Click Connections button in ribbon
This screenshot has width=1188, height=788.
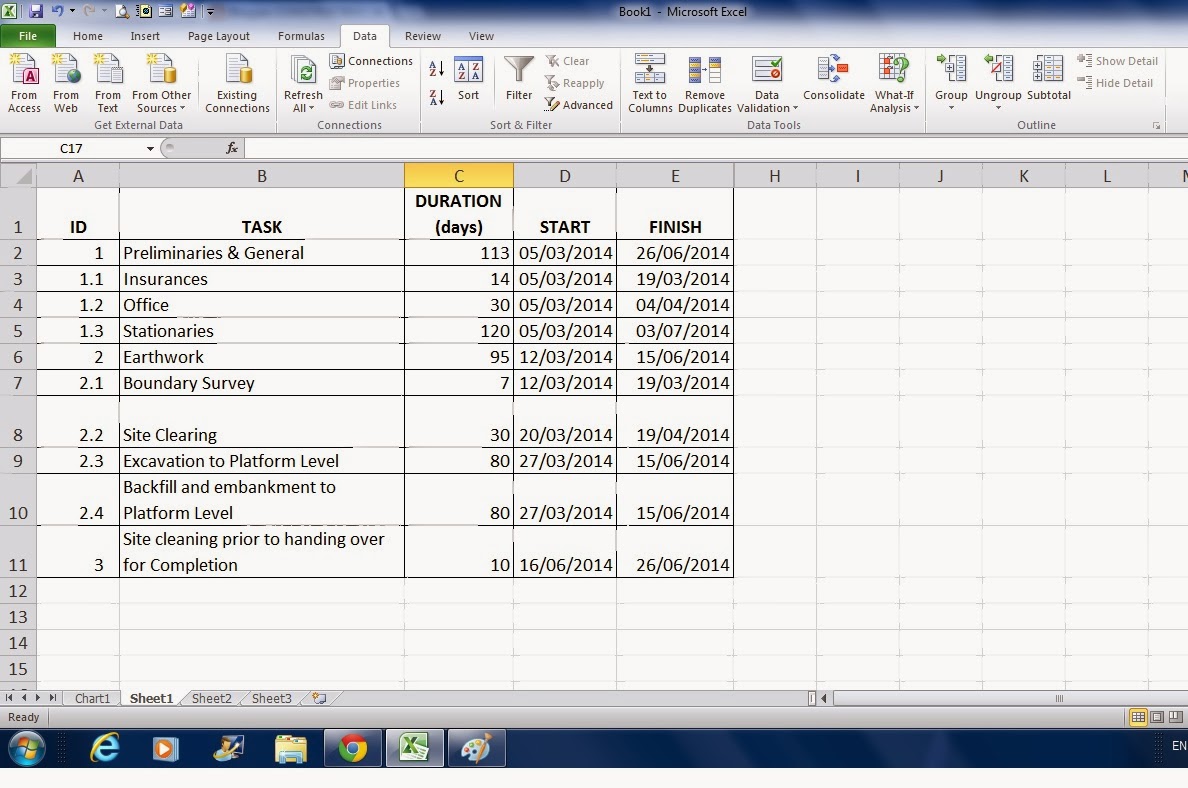point(371,61)
